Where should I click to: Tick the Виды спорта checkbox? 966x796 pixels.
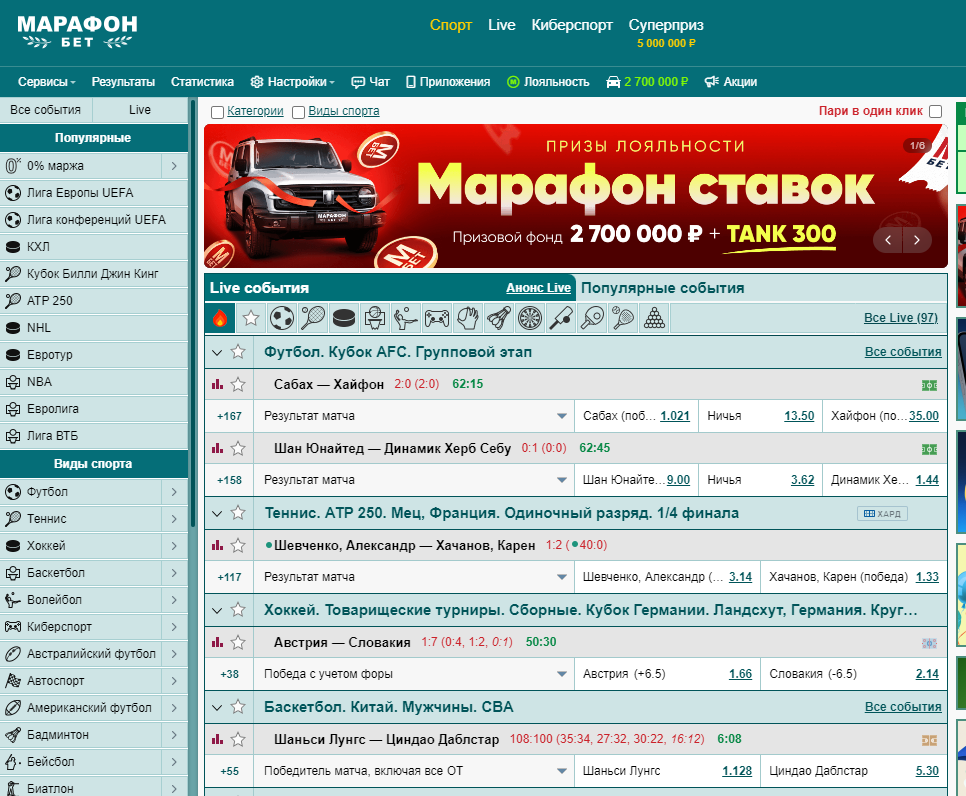coord(298,112)
